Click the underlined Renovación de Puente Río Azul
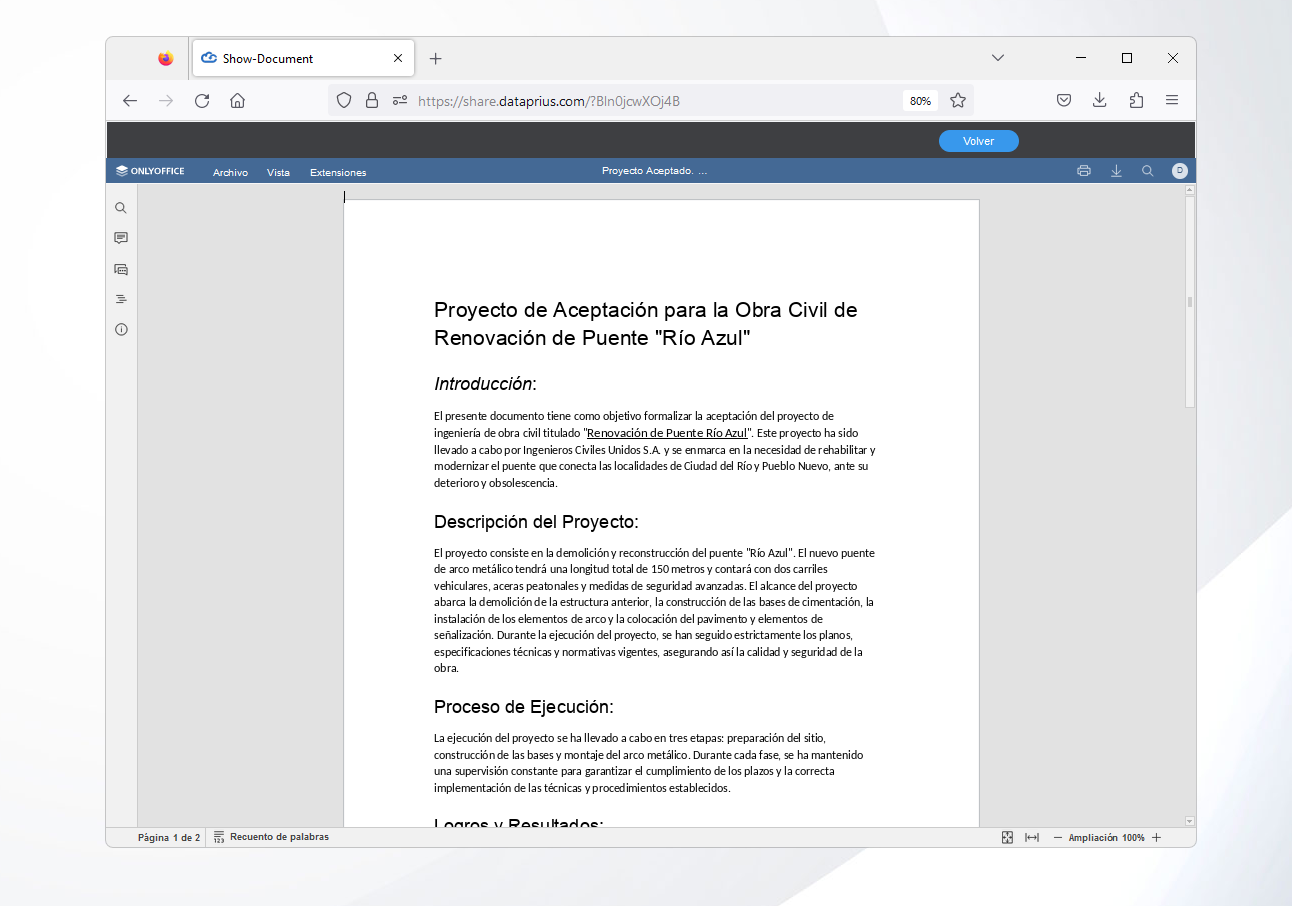The height and width of the screenshot is (906, 1292). tap(667, 433)
